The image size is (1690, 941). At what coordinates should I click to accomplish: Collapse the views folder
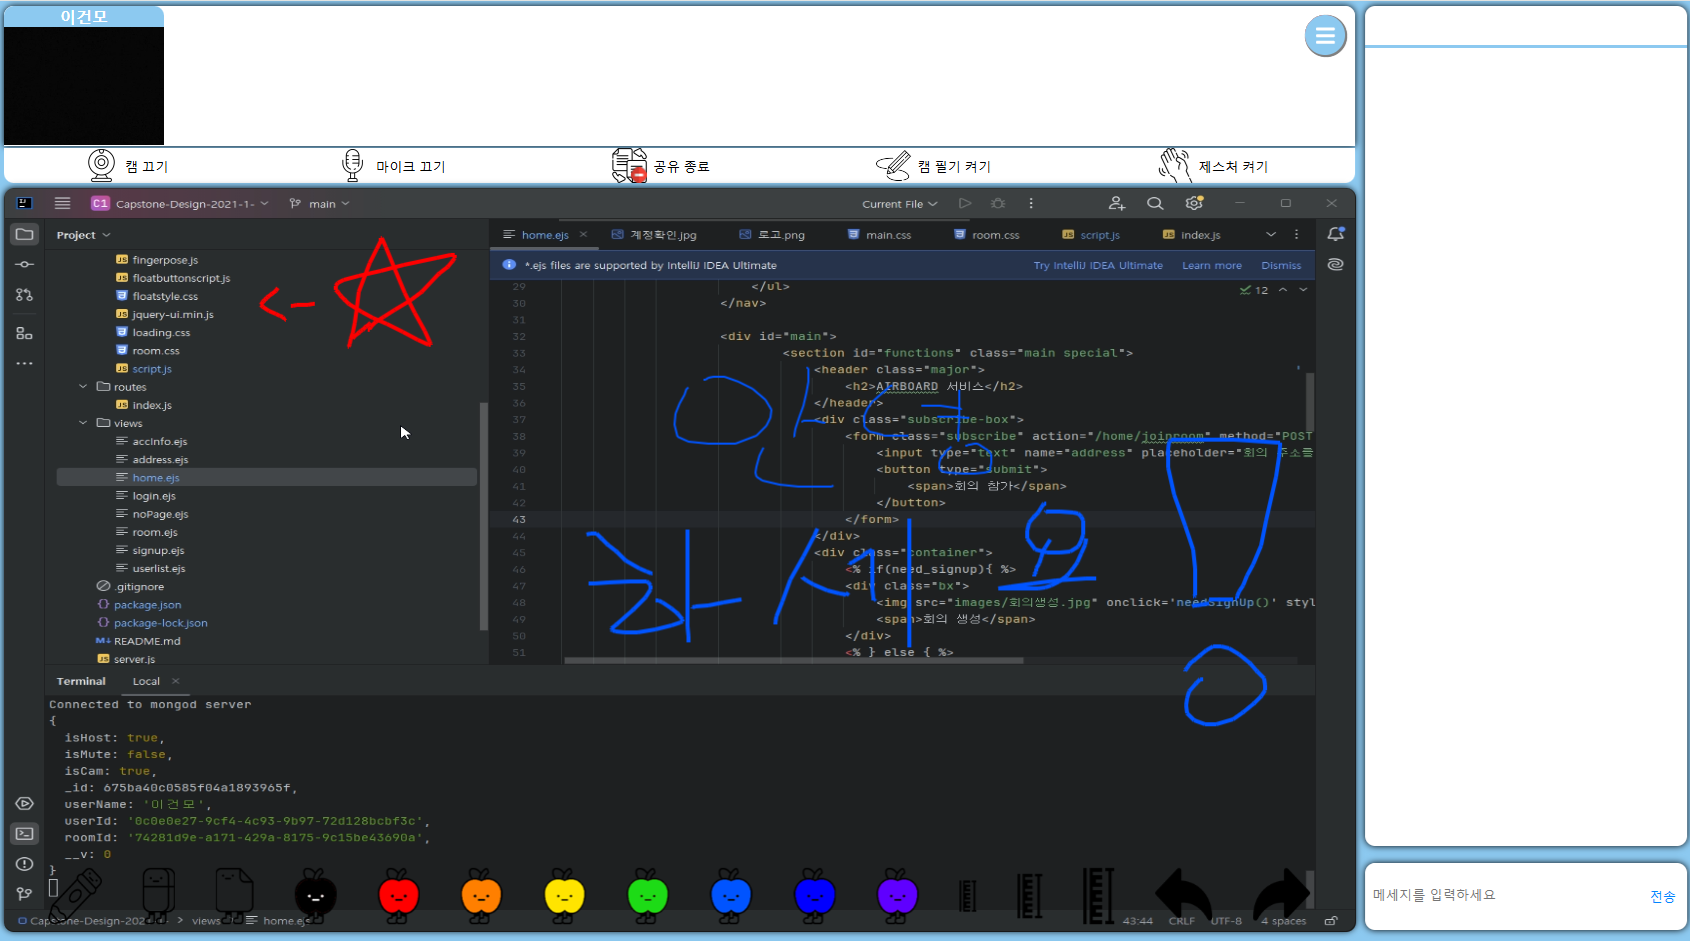click(x=83, y=423)
